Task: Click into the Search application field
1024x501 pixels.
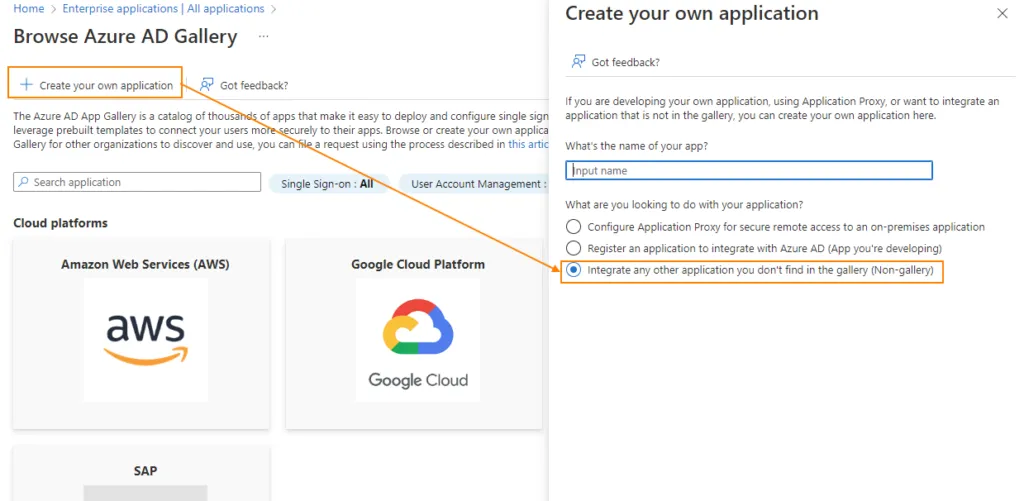Action: coord(137,182)
